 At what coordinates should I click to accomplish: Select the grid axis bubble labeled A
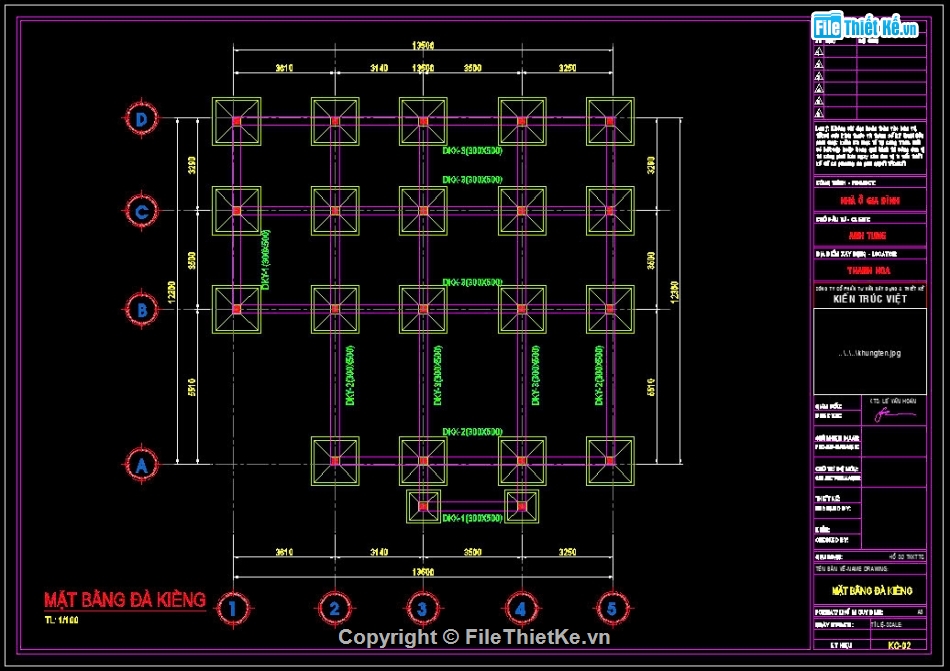(141, 464)
